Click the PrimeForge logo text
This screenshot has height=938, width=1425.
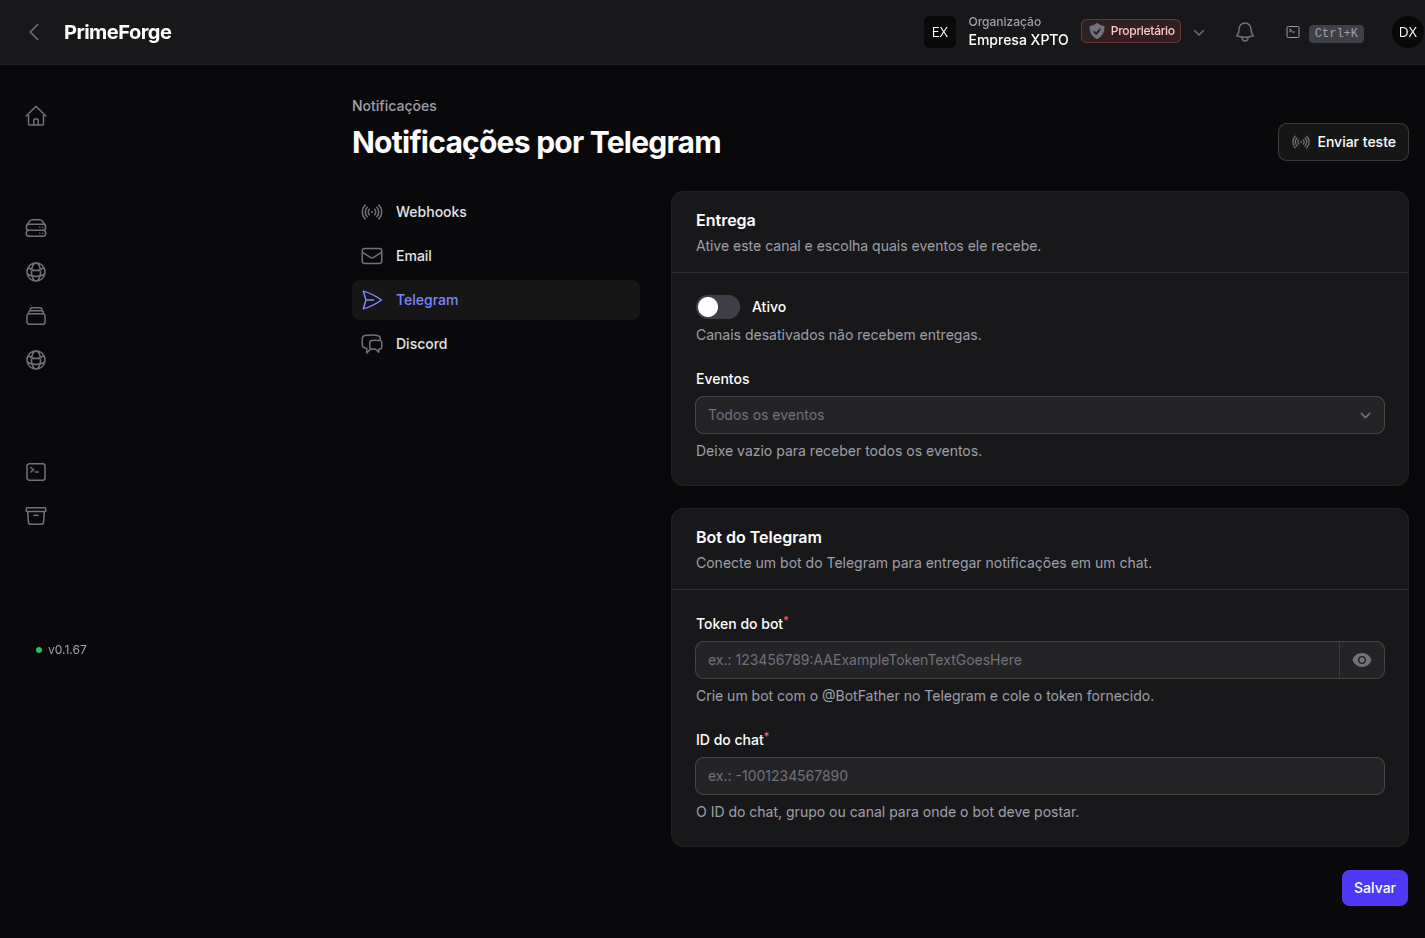click(x=118, y=32)
